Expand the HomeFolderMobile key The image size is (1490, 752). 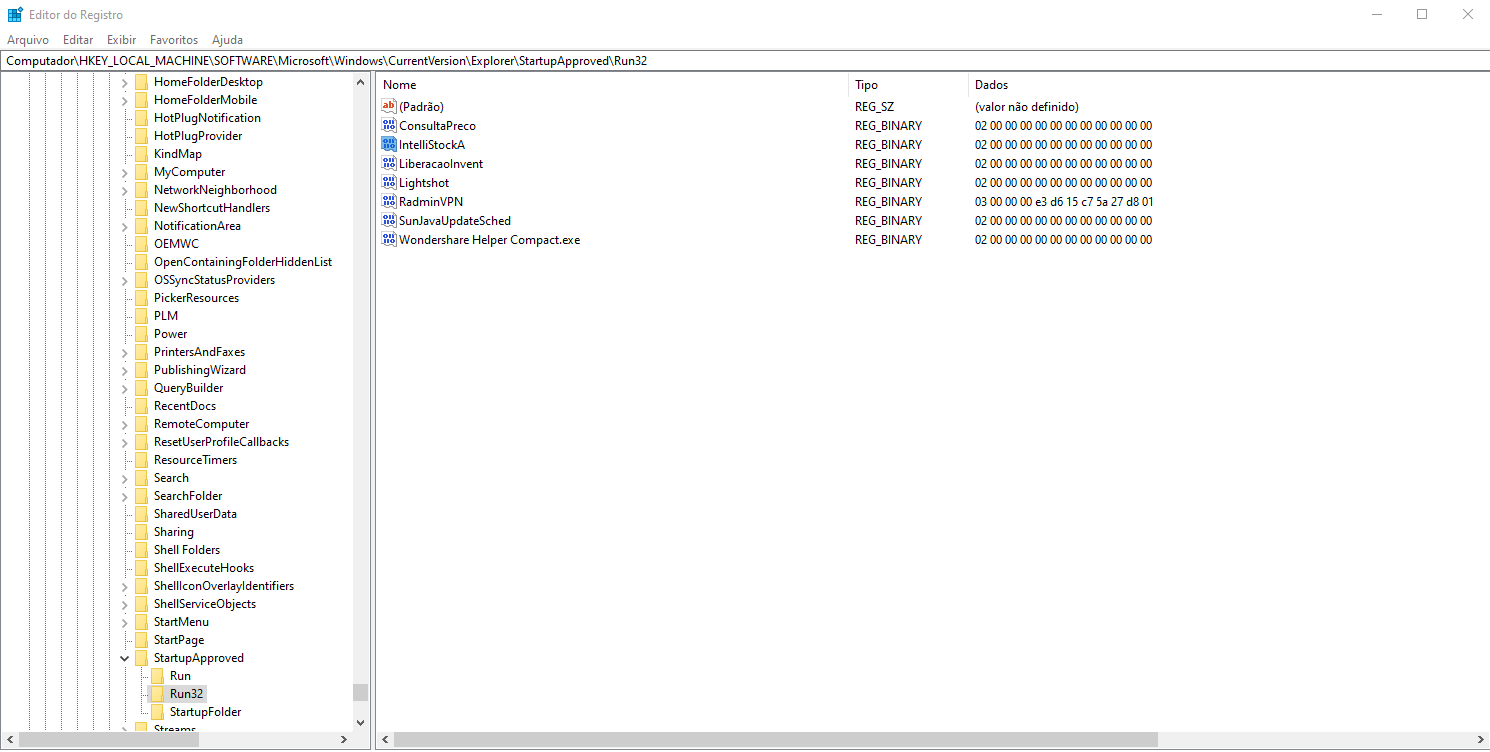click(x=125, y=100)
